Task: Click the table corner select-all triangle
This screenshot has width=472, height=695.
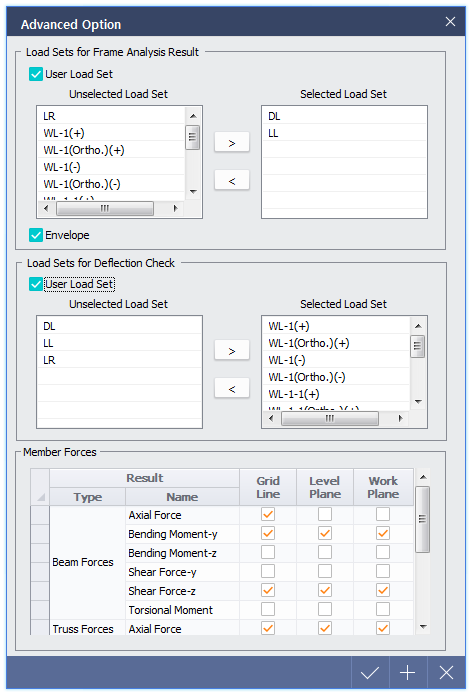Action: 40,497
